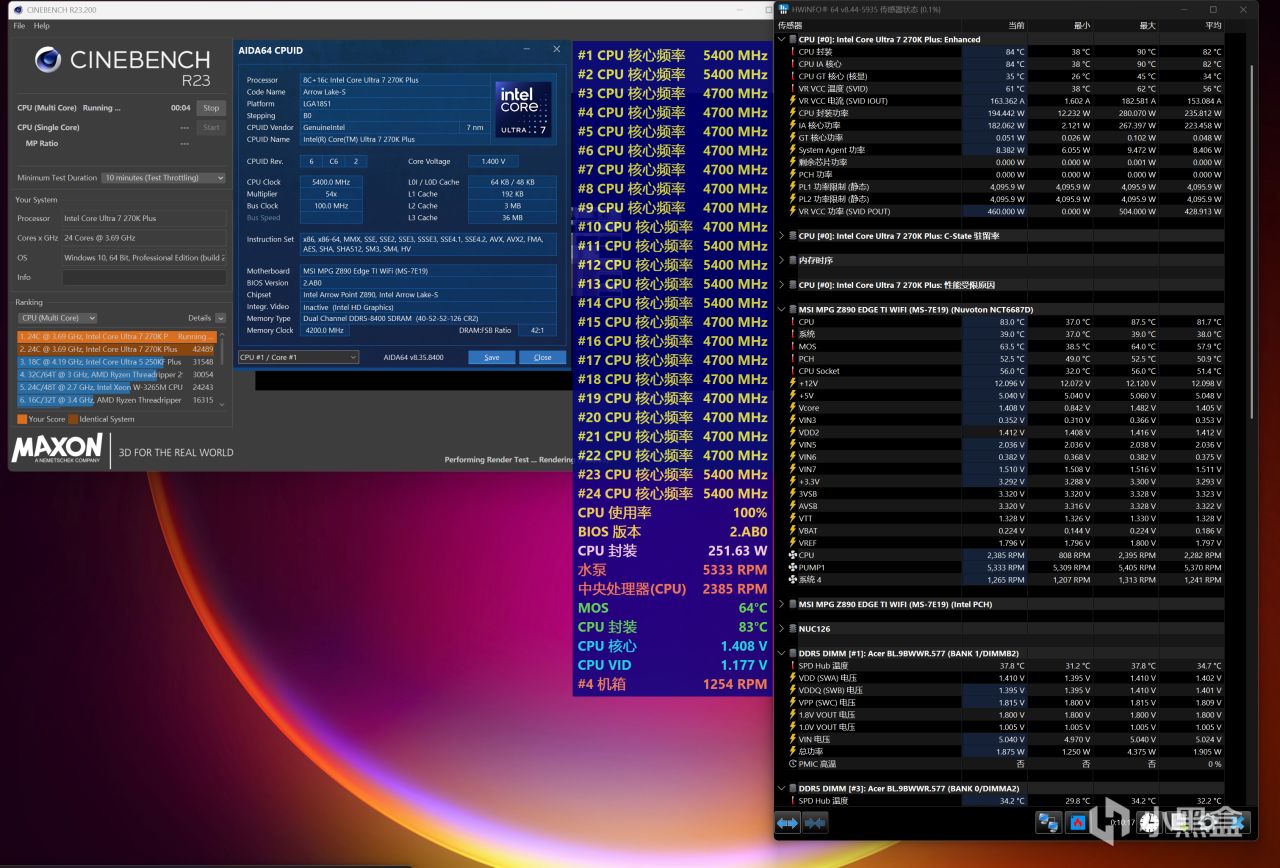Expand the ranking Details dropdown arrow
The width and height of the screenshot is (1280, 868).
tap(221, 318)
